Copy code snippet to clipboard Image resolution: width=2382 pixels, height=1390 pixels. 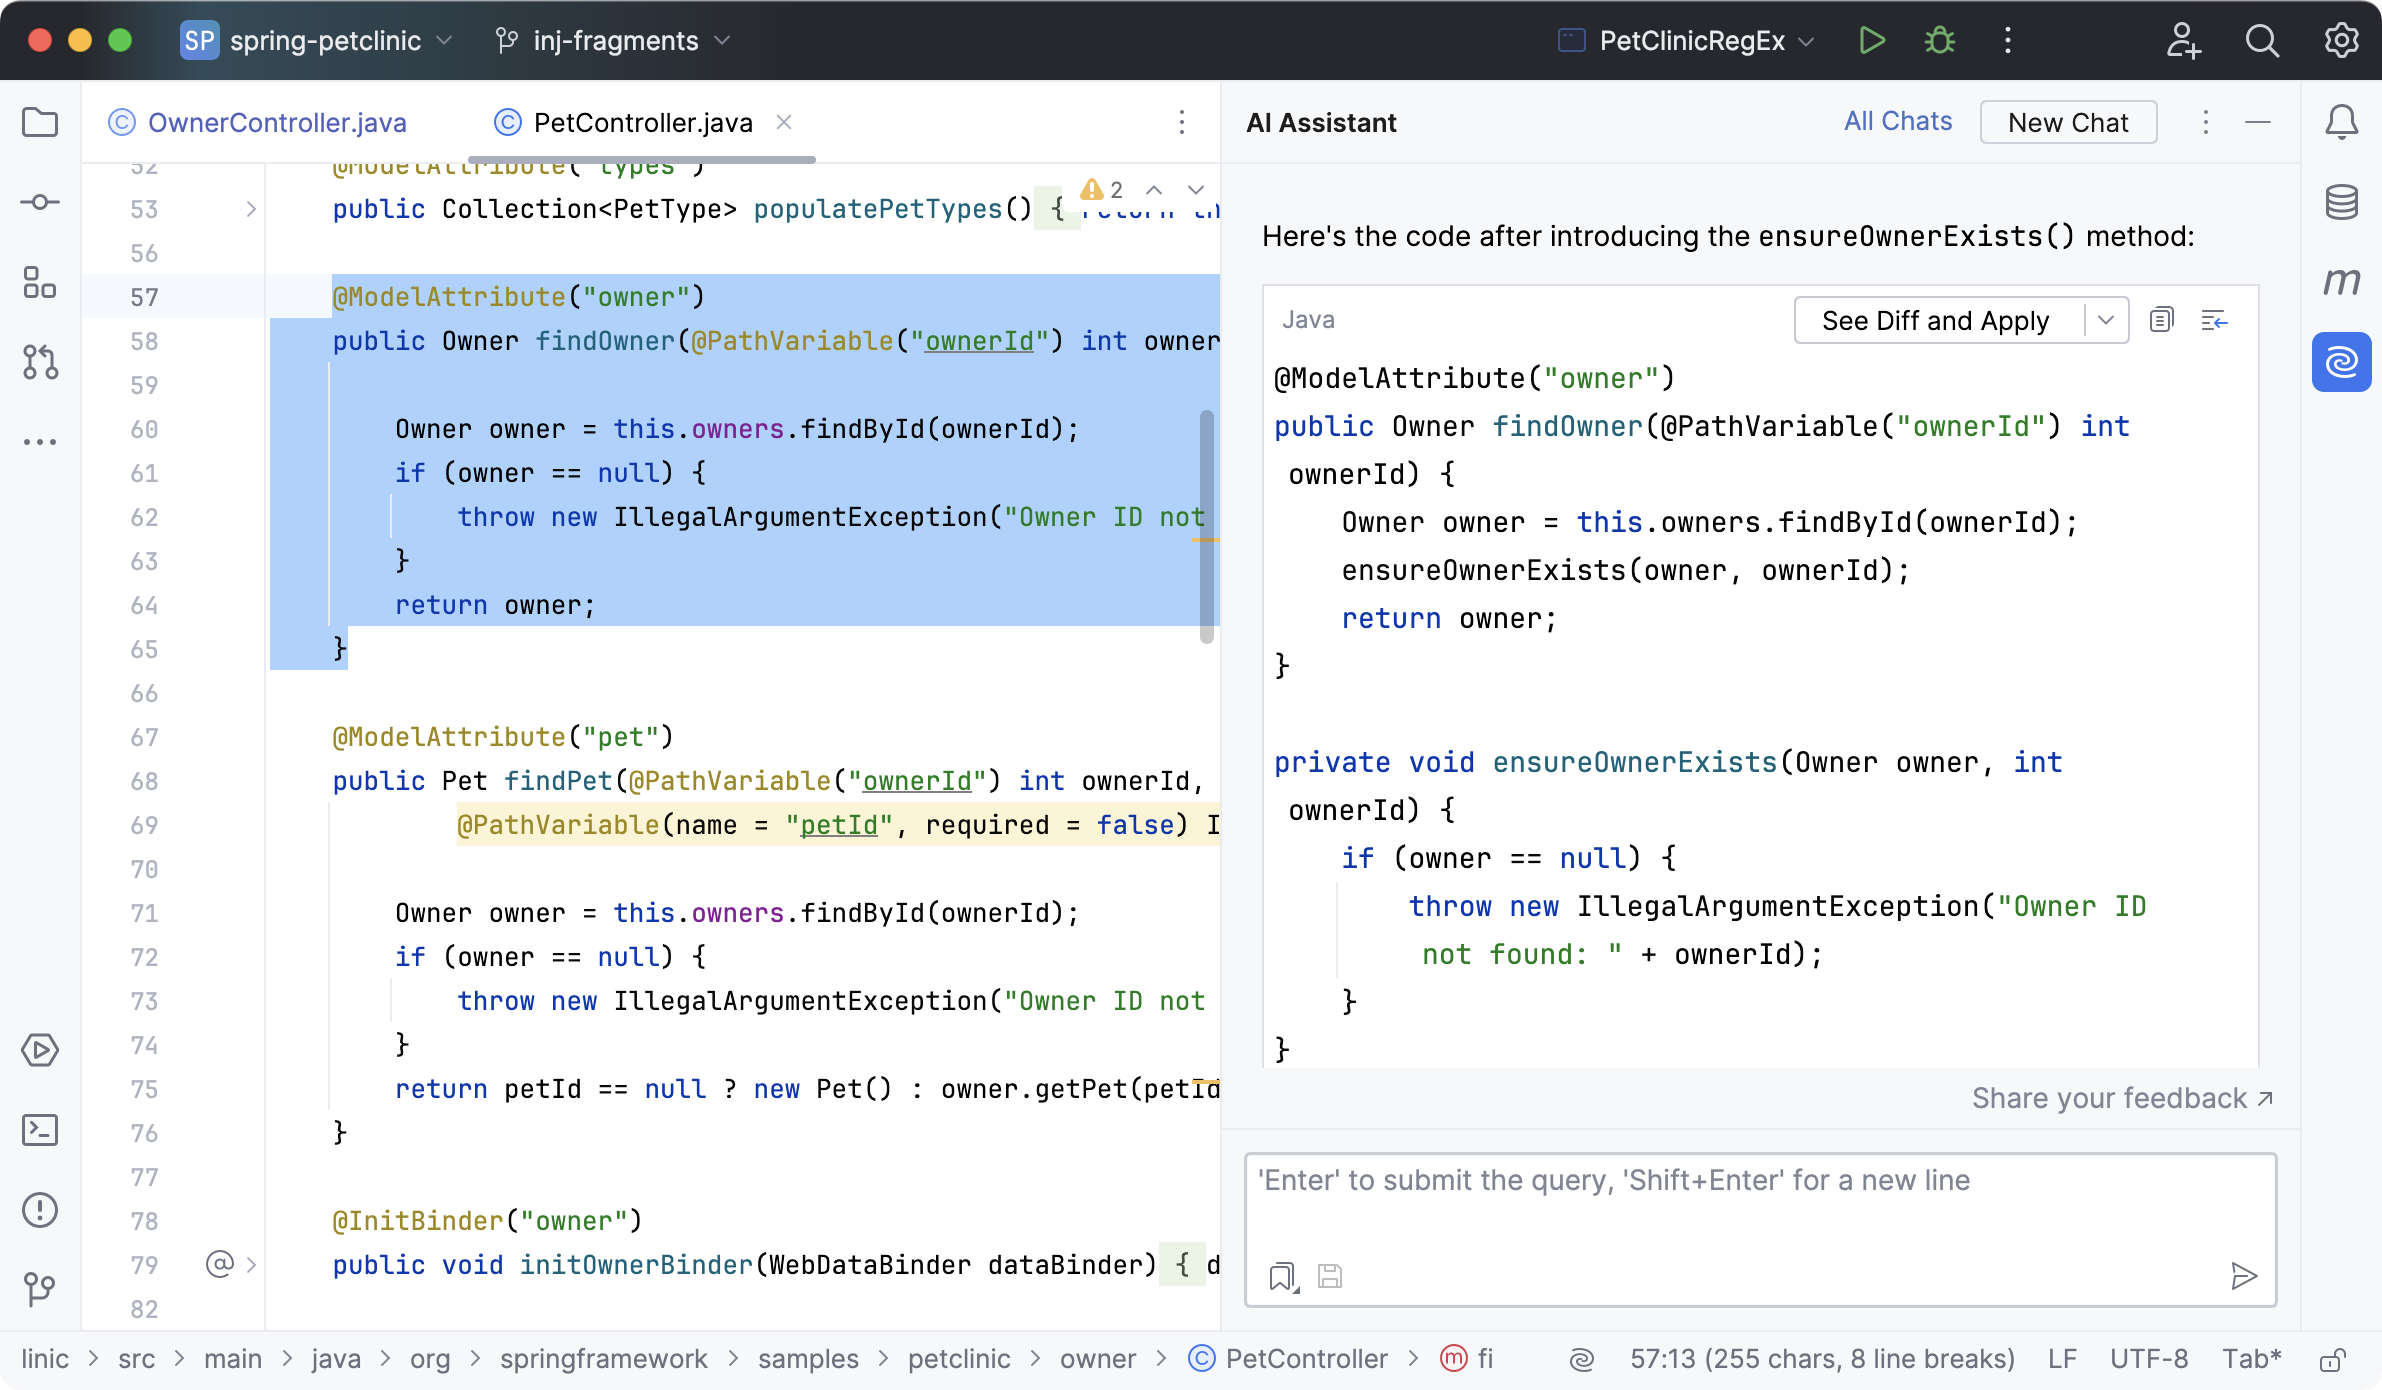pos(2161,320)
